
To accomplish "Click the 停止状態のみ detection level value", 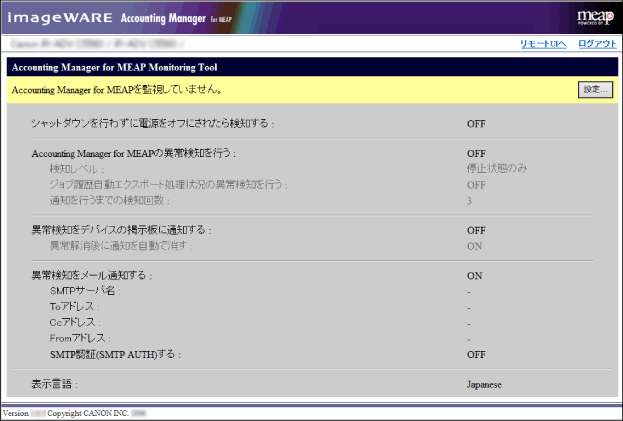I will [x=493, y=169].
